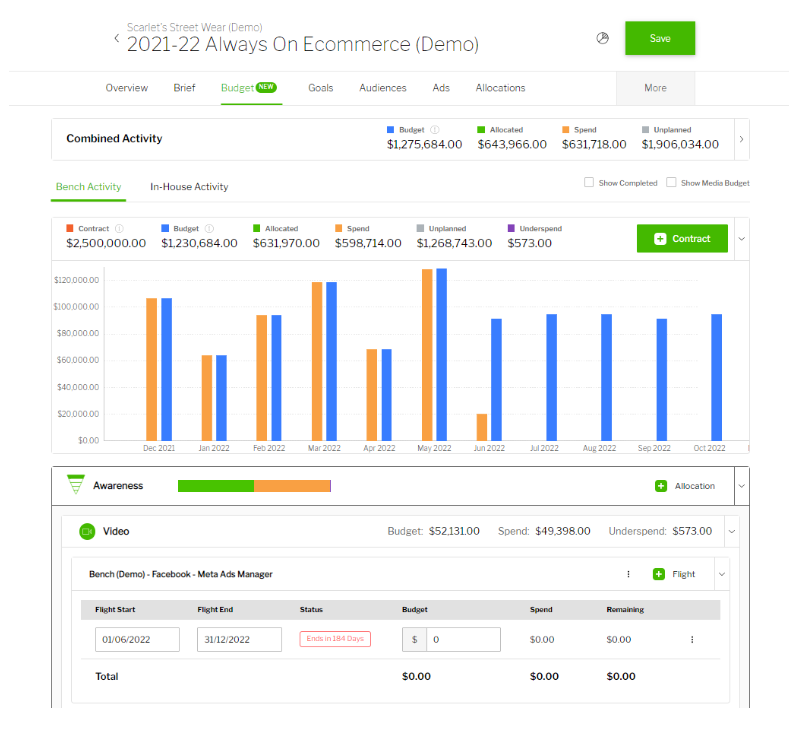Switch to the Audiences tab
Screen dimensions: 811x731
click(x=383, y=88)
